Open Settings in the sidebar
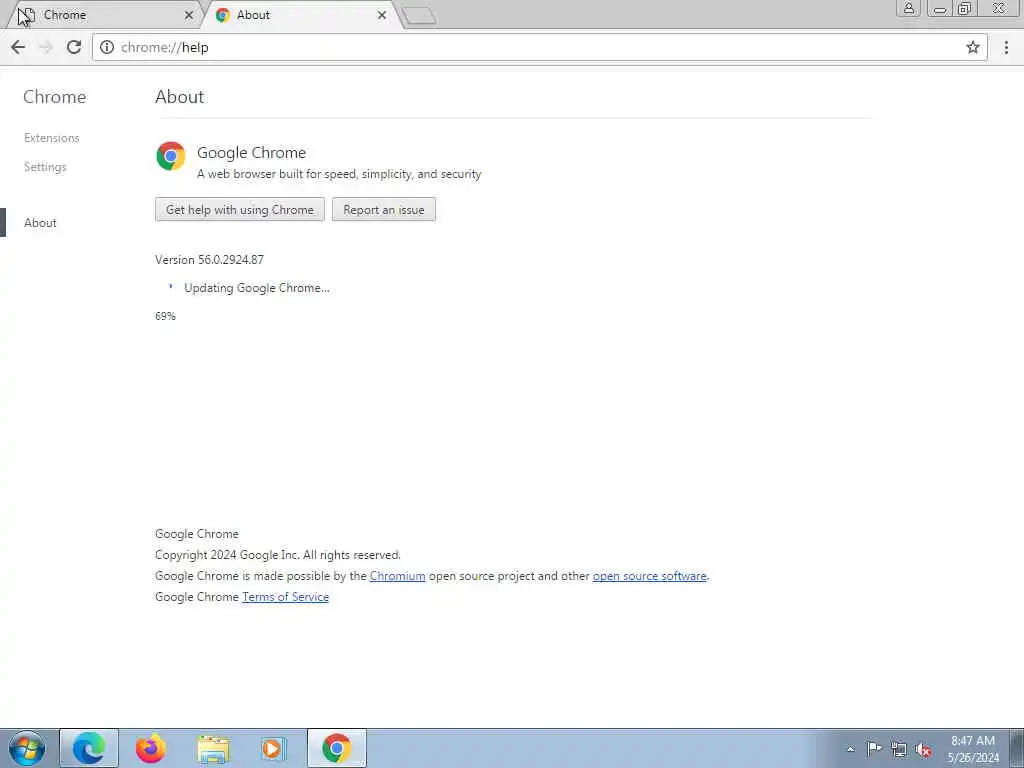The width and height of the screenshot is (1024, 768). (45, 167)
